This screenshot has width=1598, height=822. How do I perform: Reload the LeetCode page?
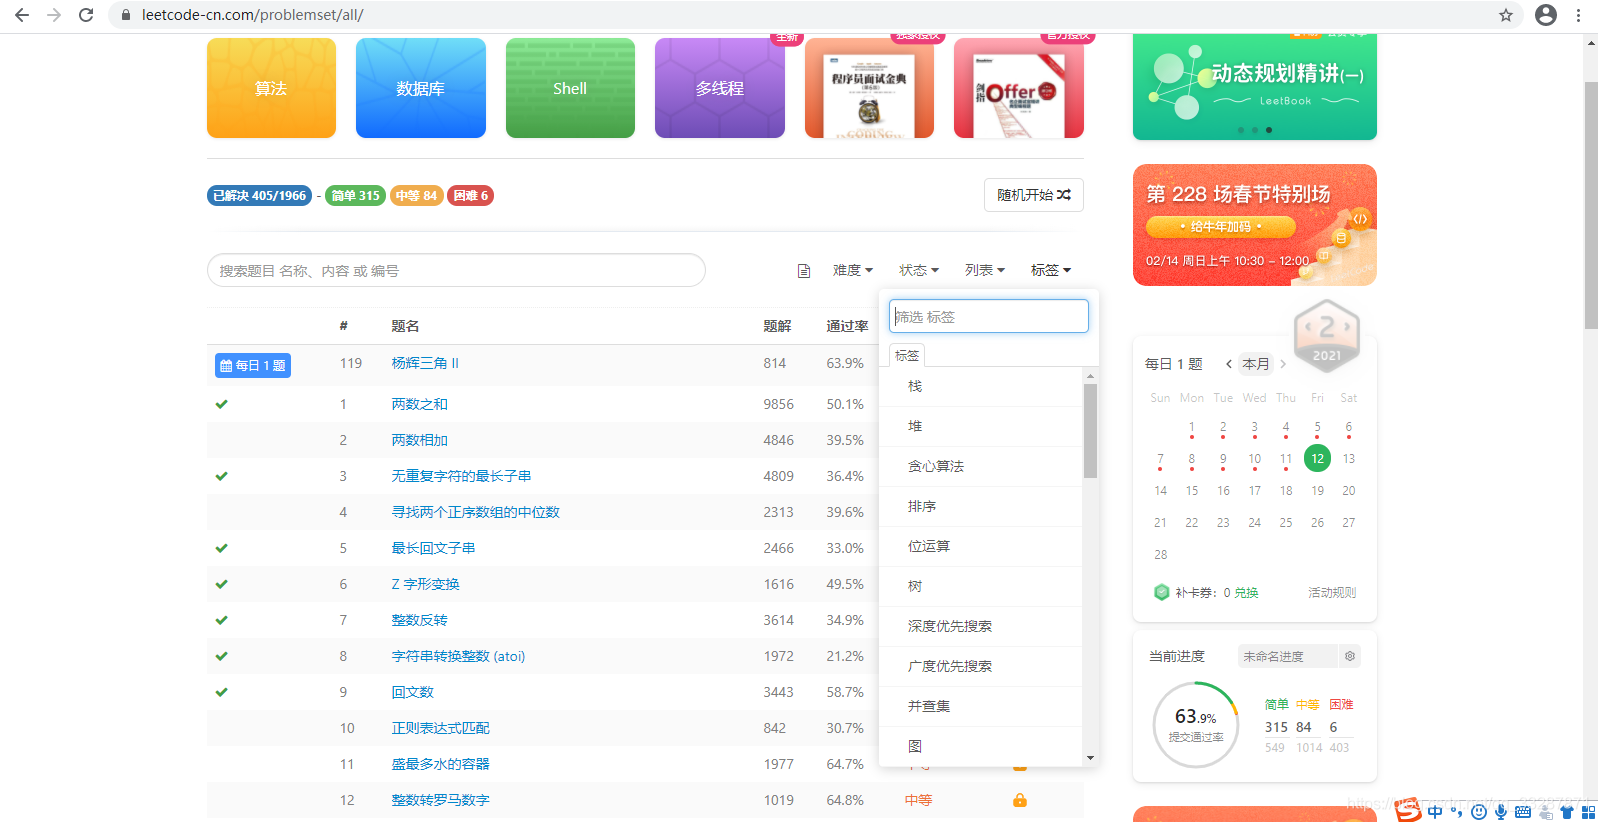(86, 15)
